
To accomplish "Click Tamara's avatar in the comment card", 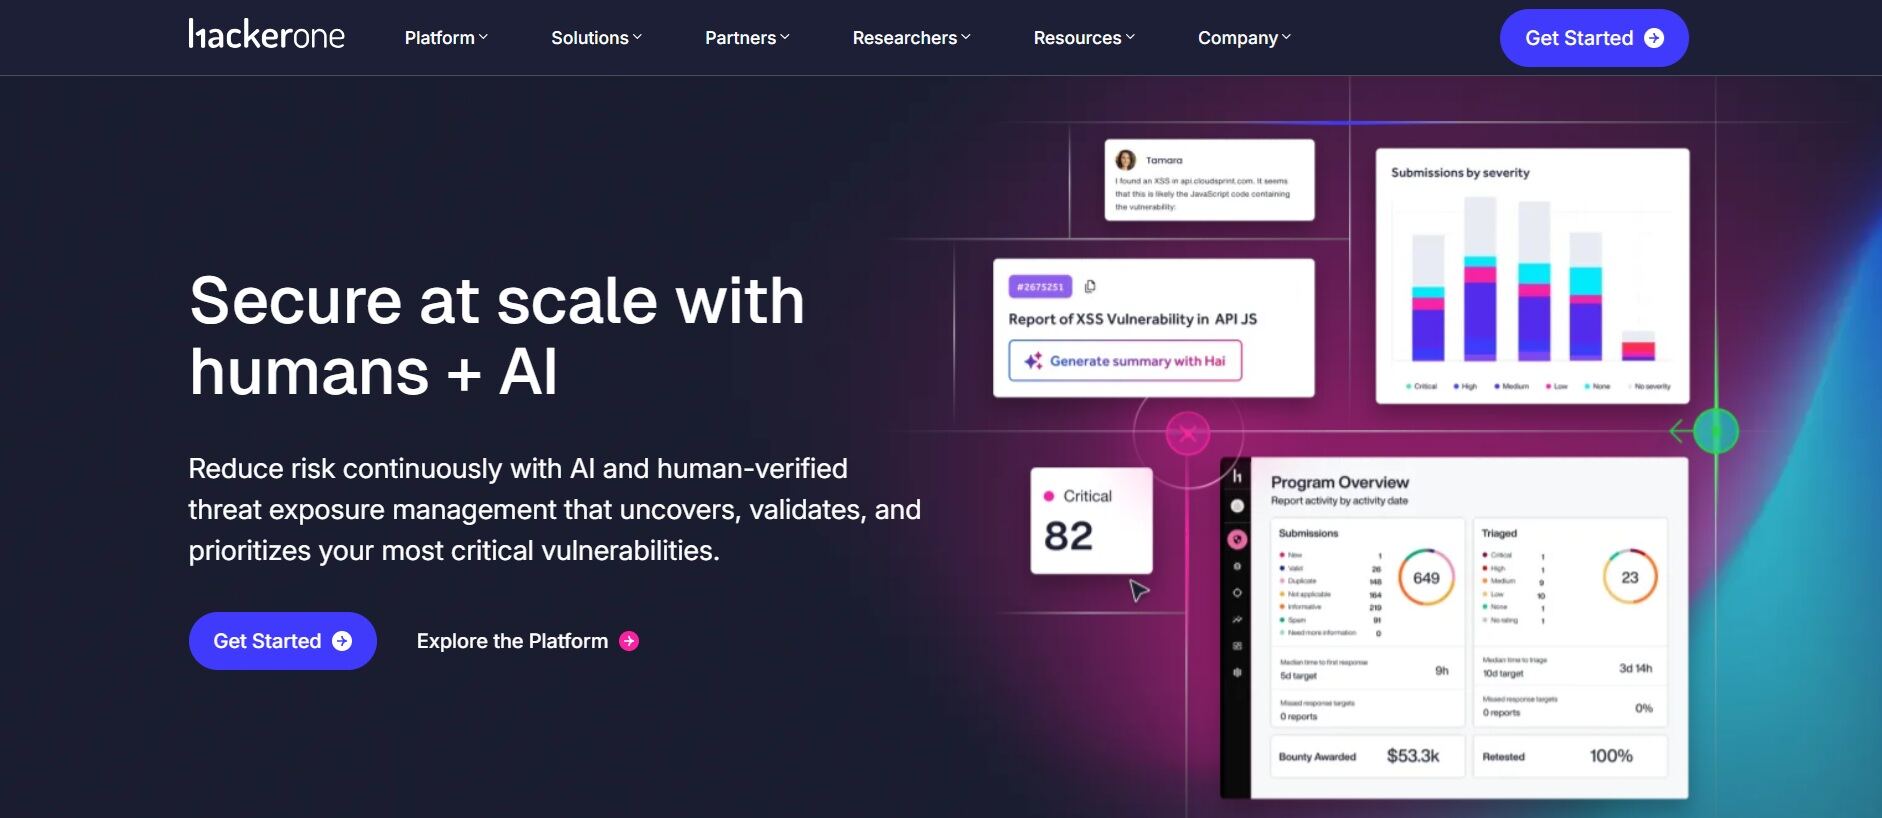I will pyautogui.click(x=1126, y=160).
